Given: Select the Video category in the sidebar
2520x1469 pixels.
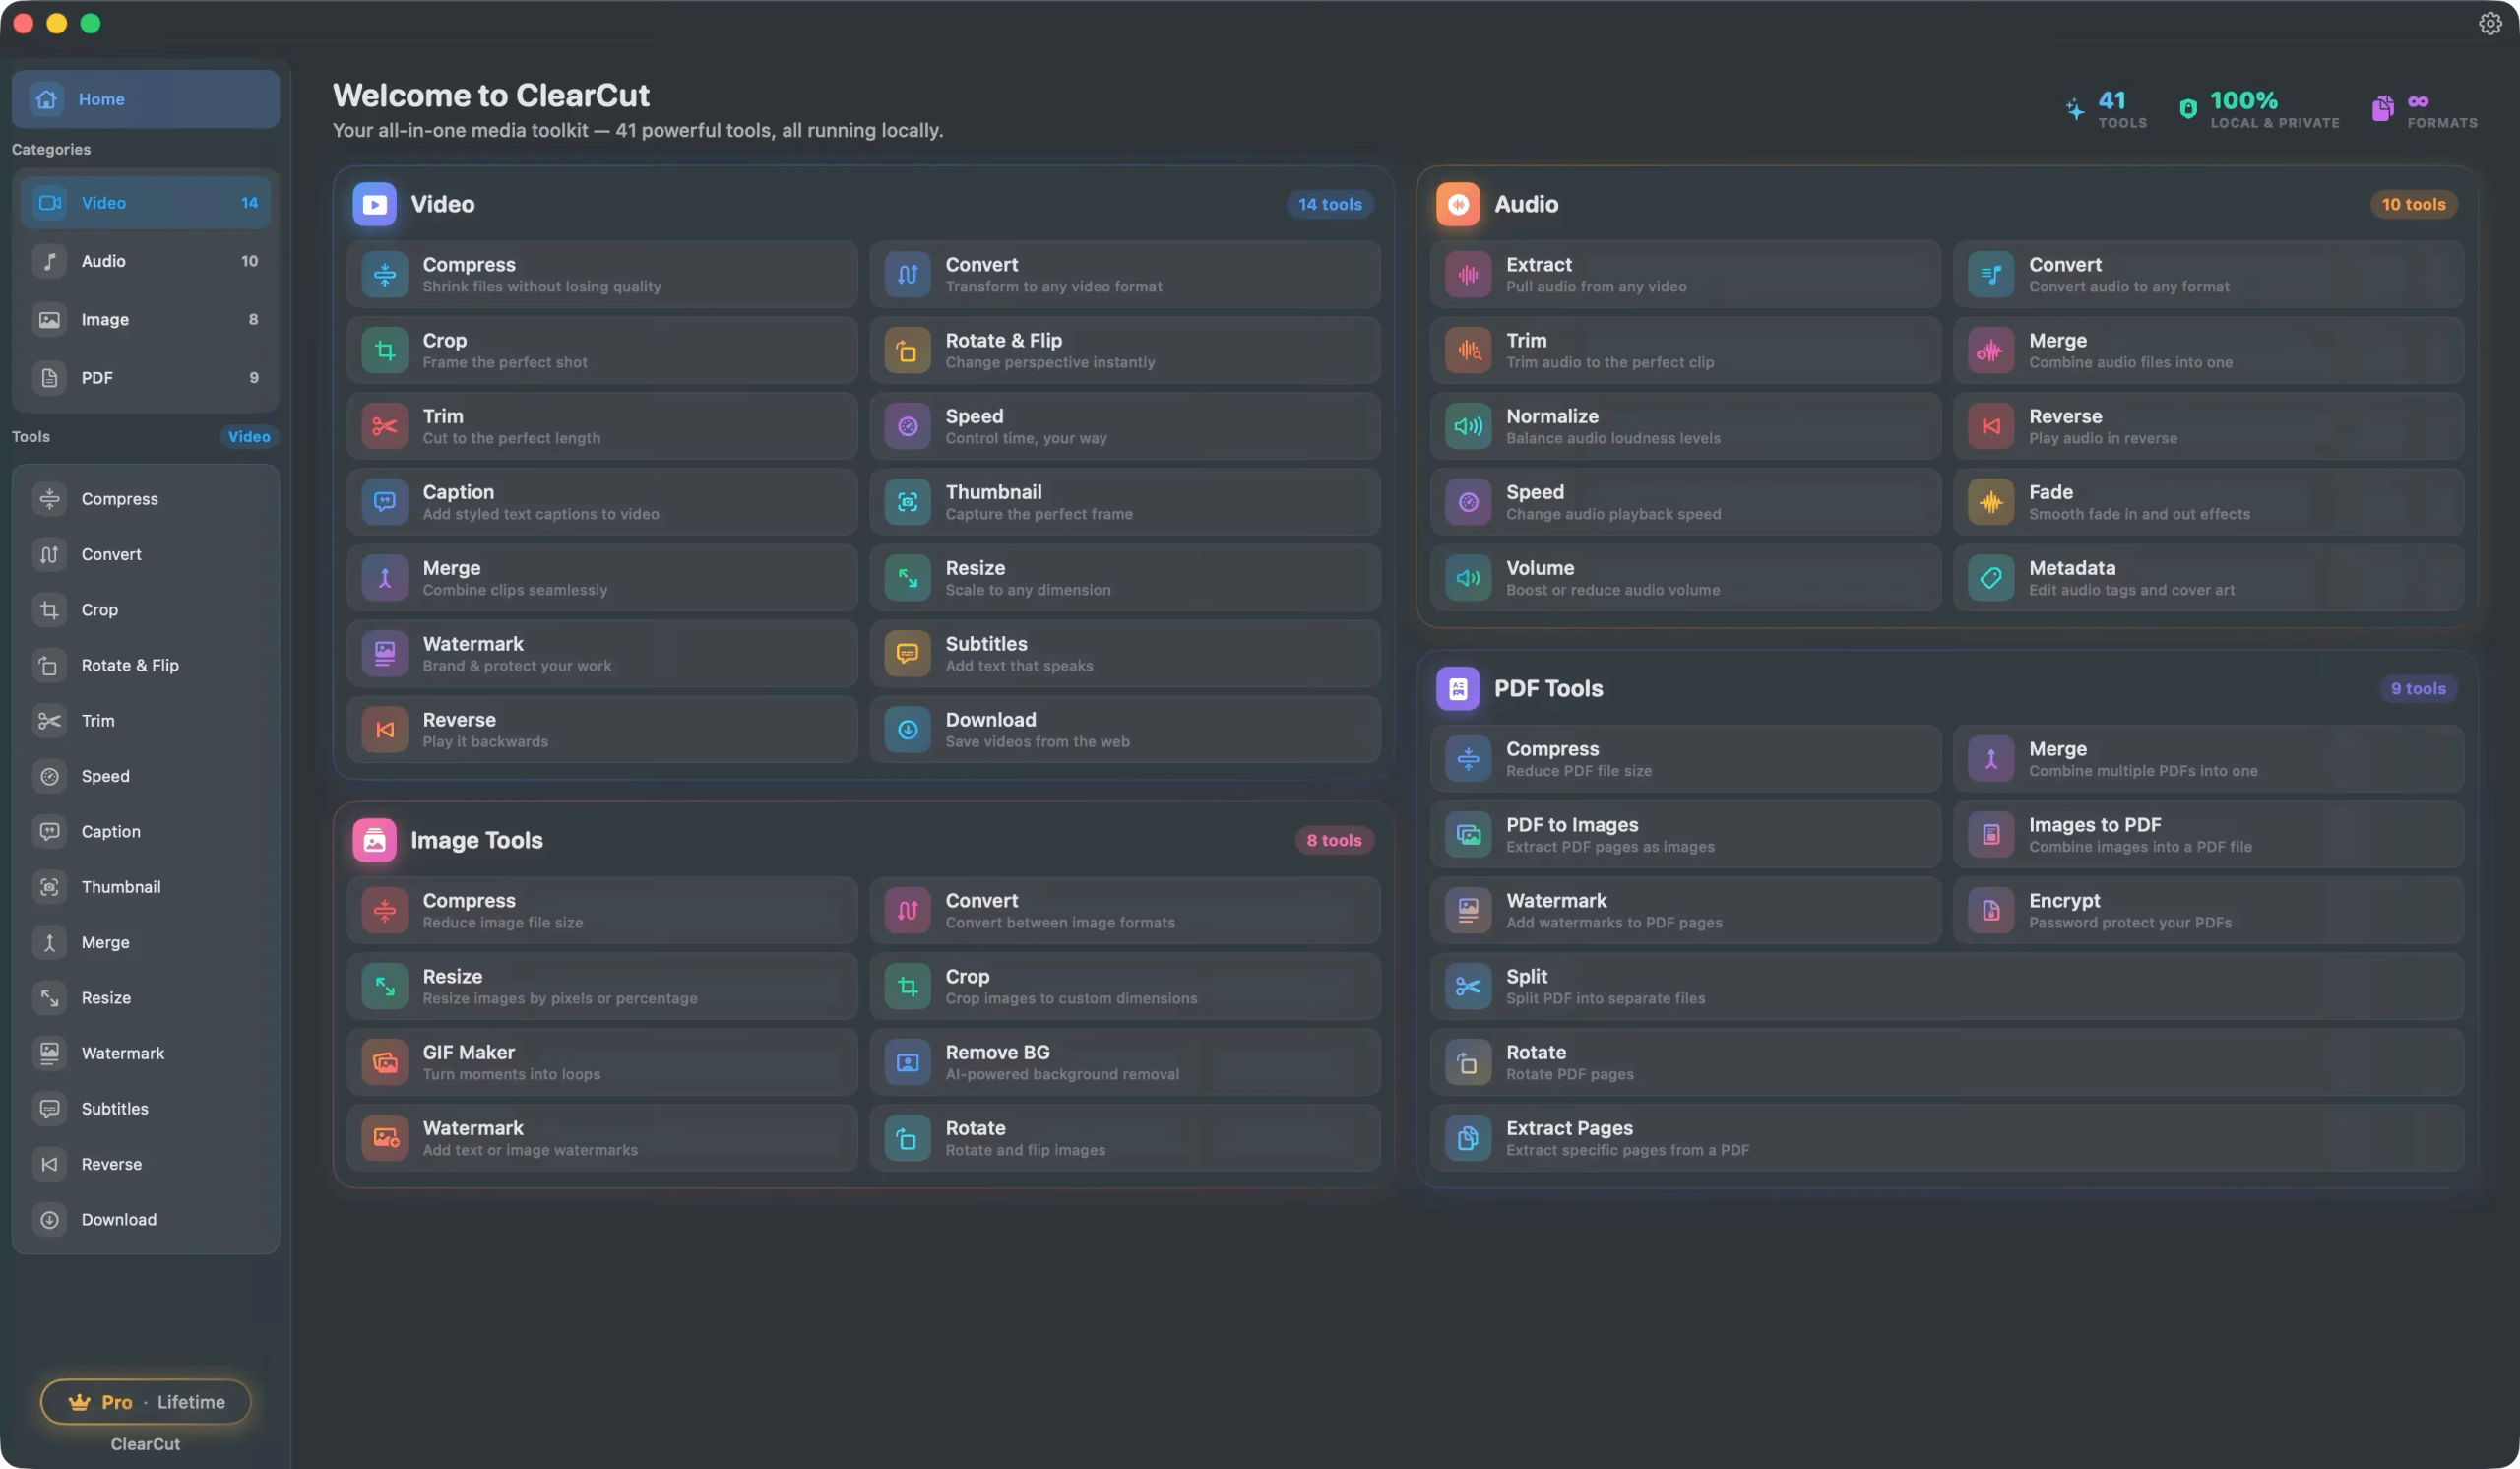Looking at the screenshot, I should (146, 203).
